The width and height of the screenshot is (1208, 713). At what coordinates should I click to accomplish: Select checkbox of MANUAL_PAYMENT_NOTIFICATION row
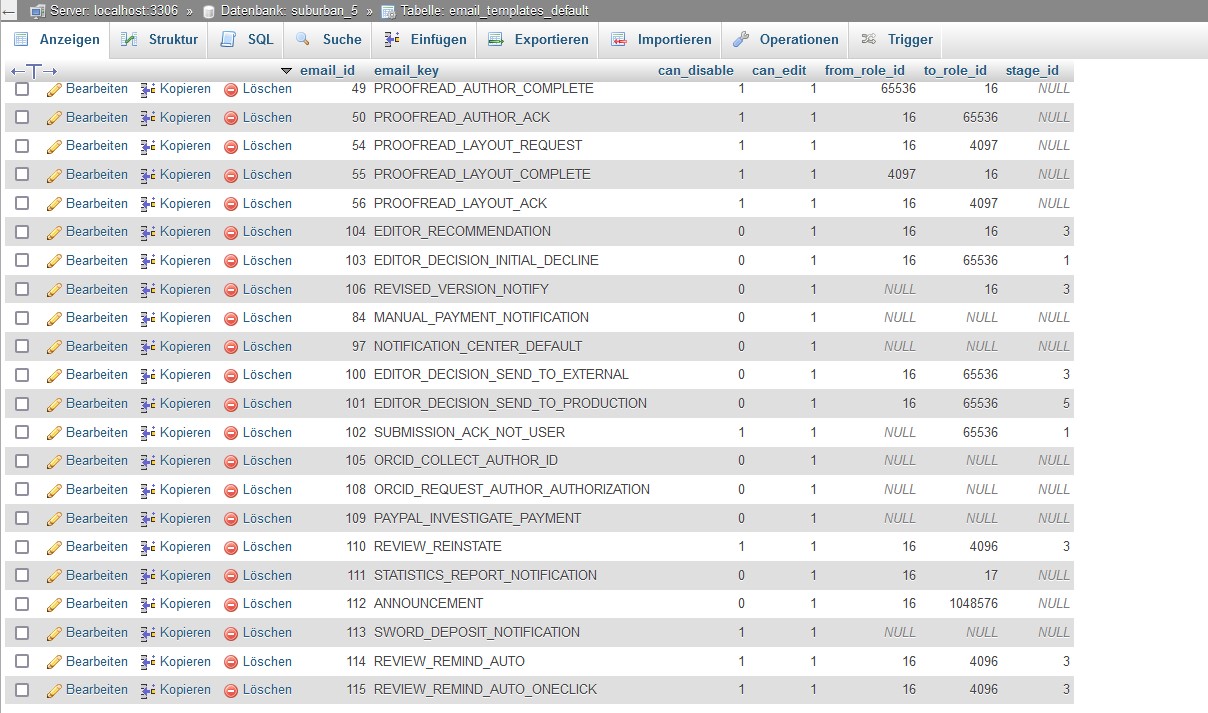tap(22, 318)
